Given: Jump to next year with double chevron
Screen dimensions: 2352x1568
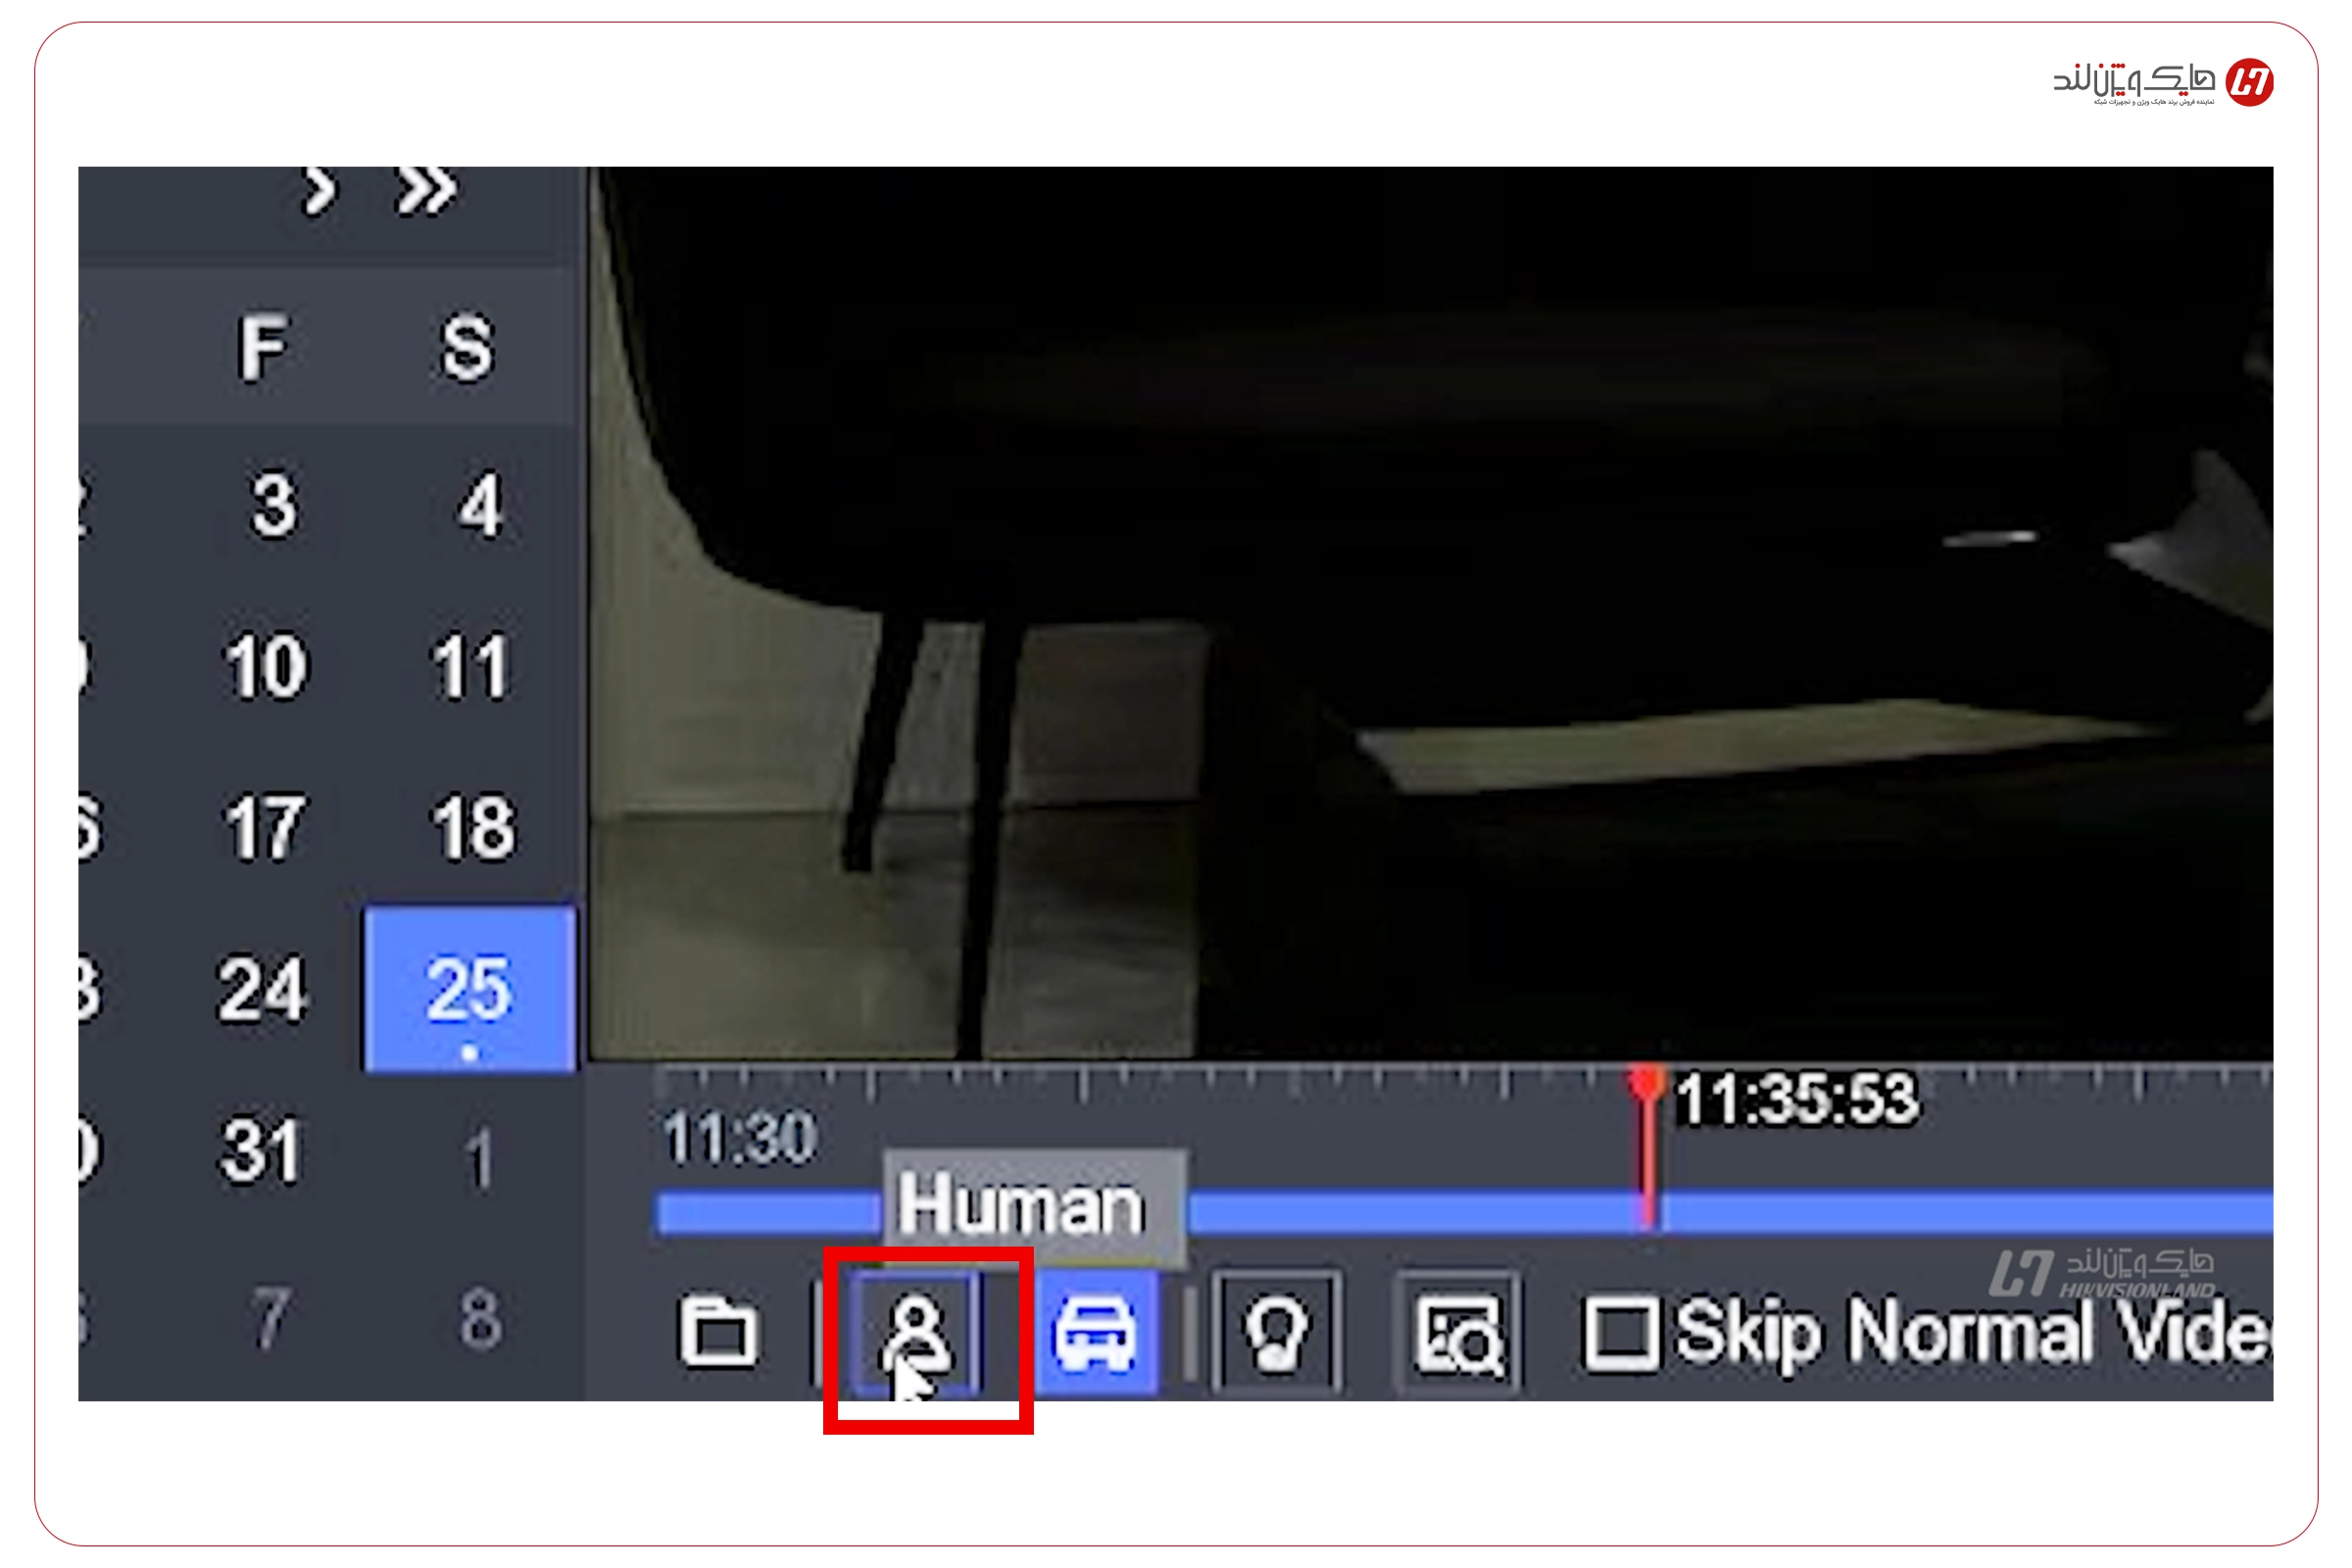Looking at the screenshot, I should [x=426, y=190].
